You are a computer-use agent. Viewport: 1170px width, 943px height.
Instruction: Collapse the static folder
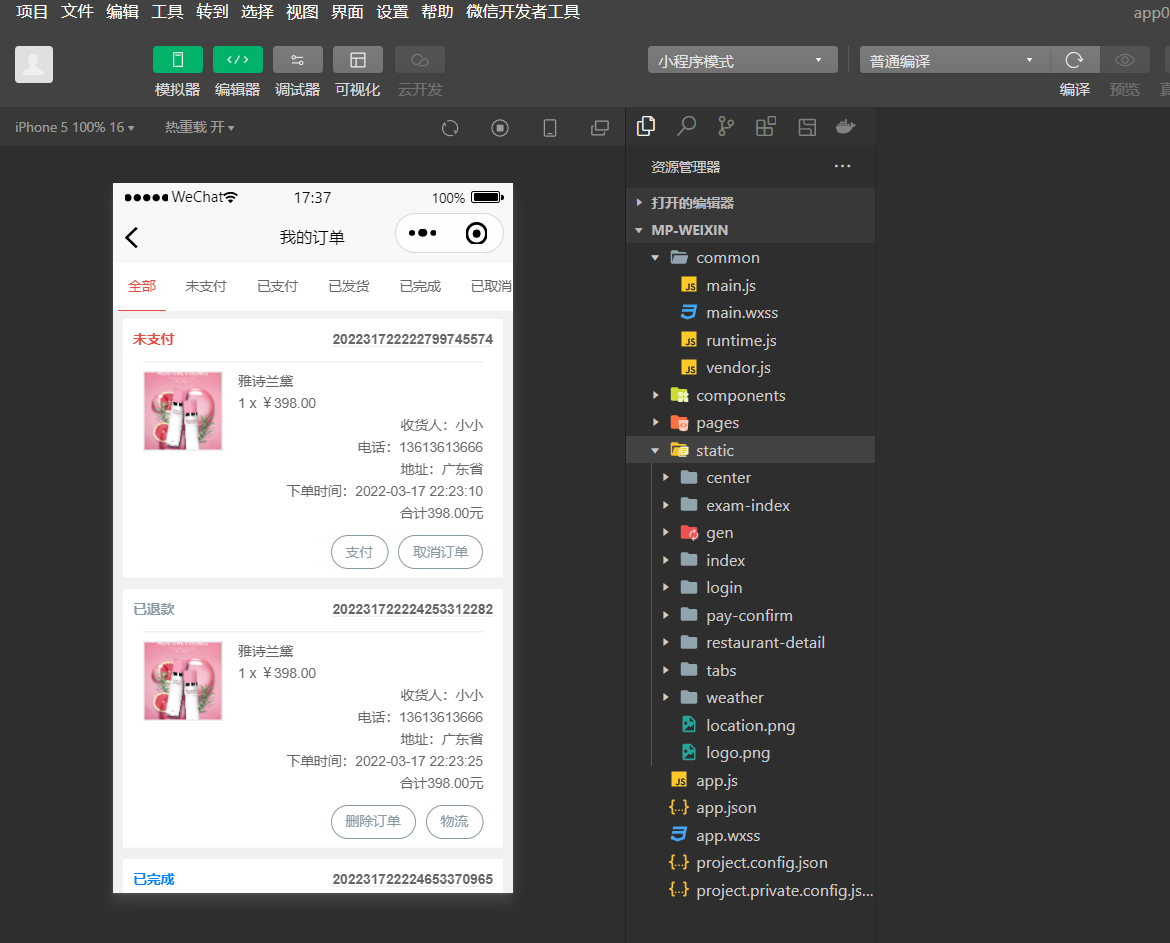751,450
